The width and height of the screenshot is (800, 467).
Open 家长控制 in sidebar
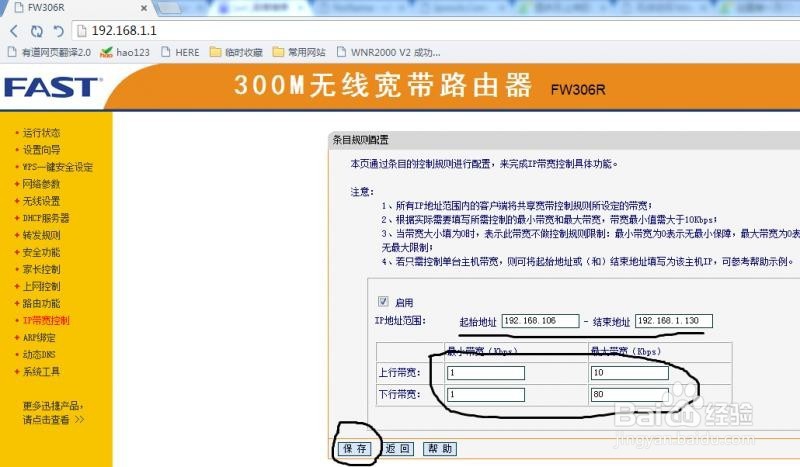pyautogui.click(x=41, y=269)
